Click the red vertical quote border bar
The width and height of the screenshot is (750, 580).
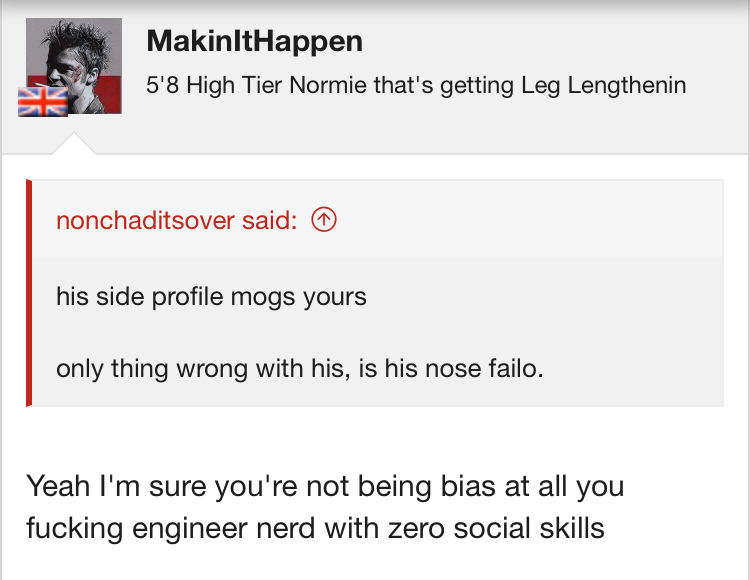(x=29, y=293)
